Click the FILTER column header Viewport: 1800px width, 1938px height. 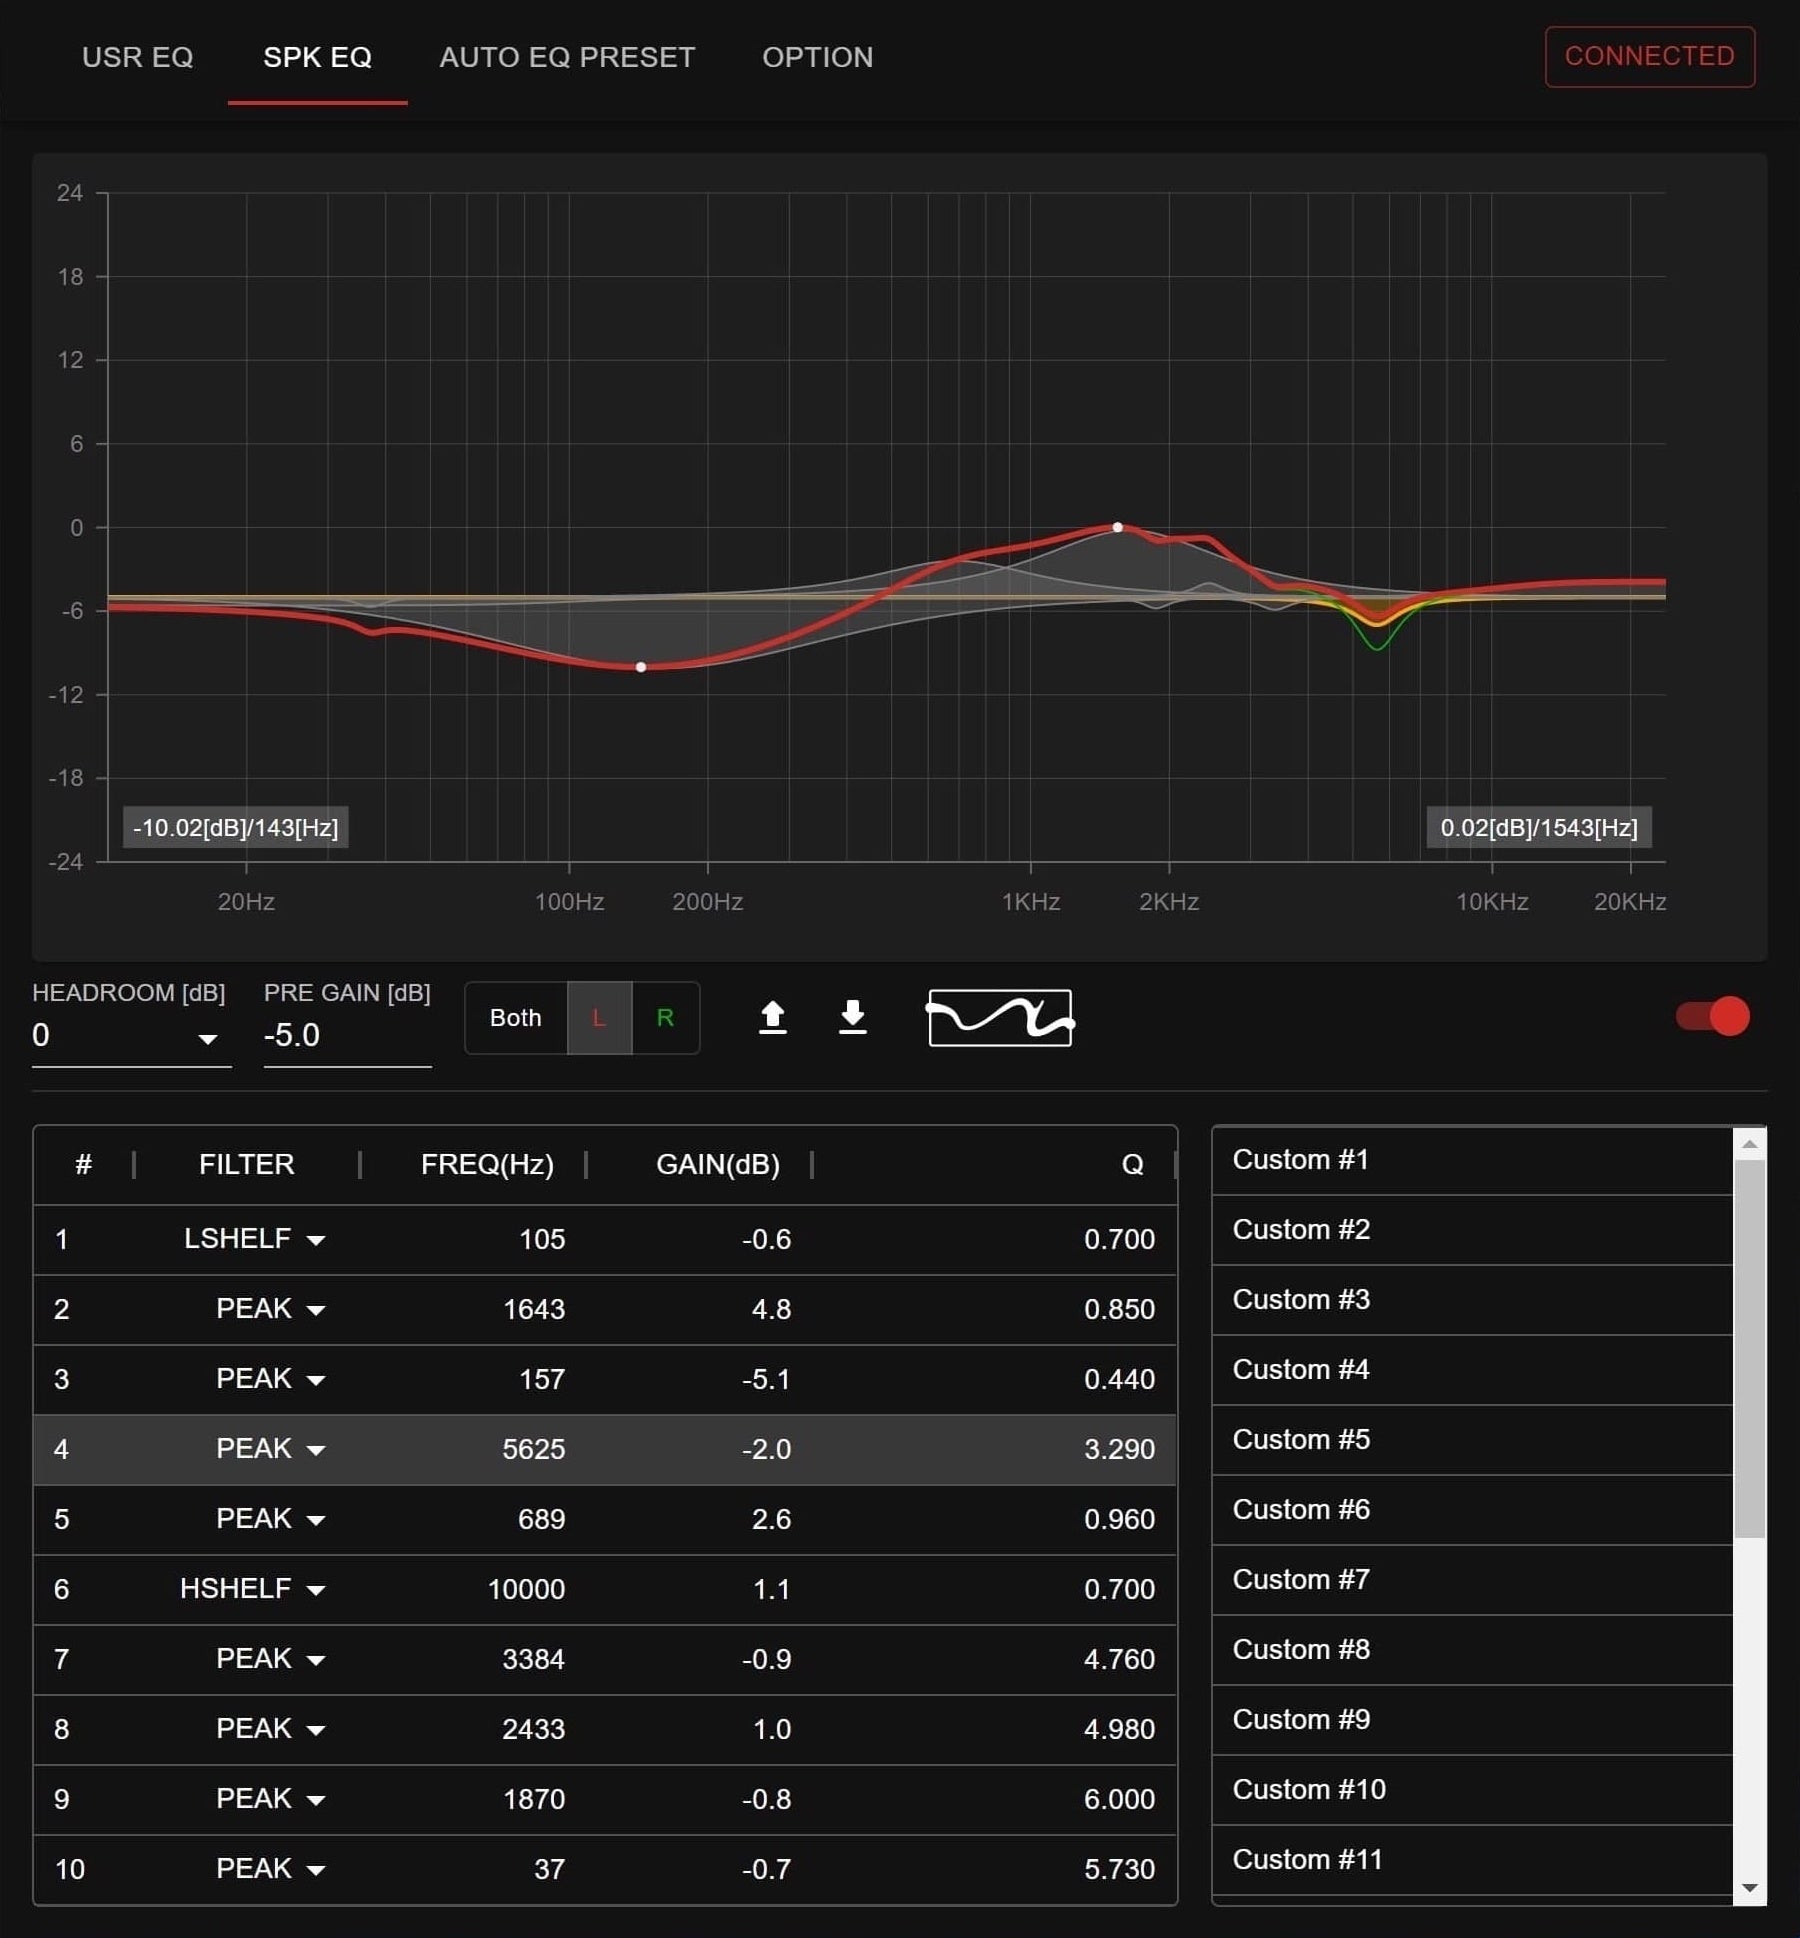(246, 1165)
